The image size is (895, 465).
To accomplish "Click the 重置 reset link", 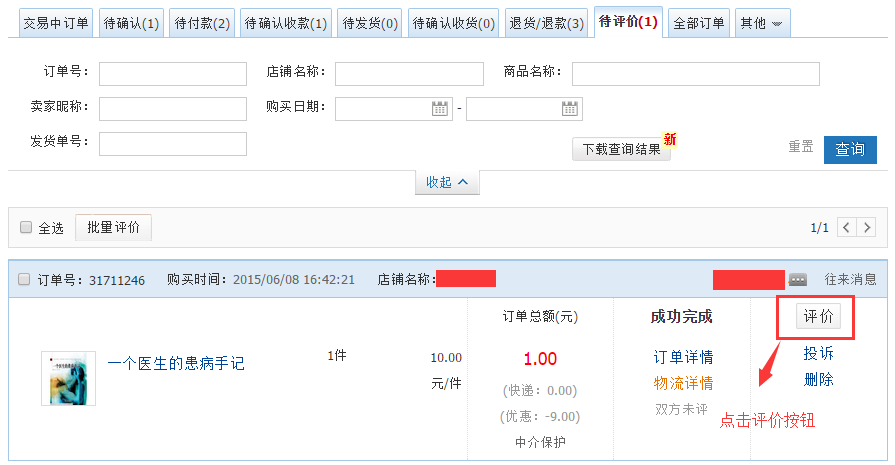I will tap(801, 147).
